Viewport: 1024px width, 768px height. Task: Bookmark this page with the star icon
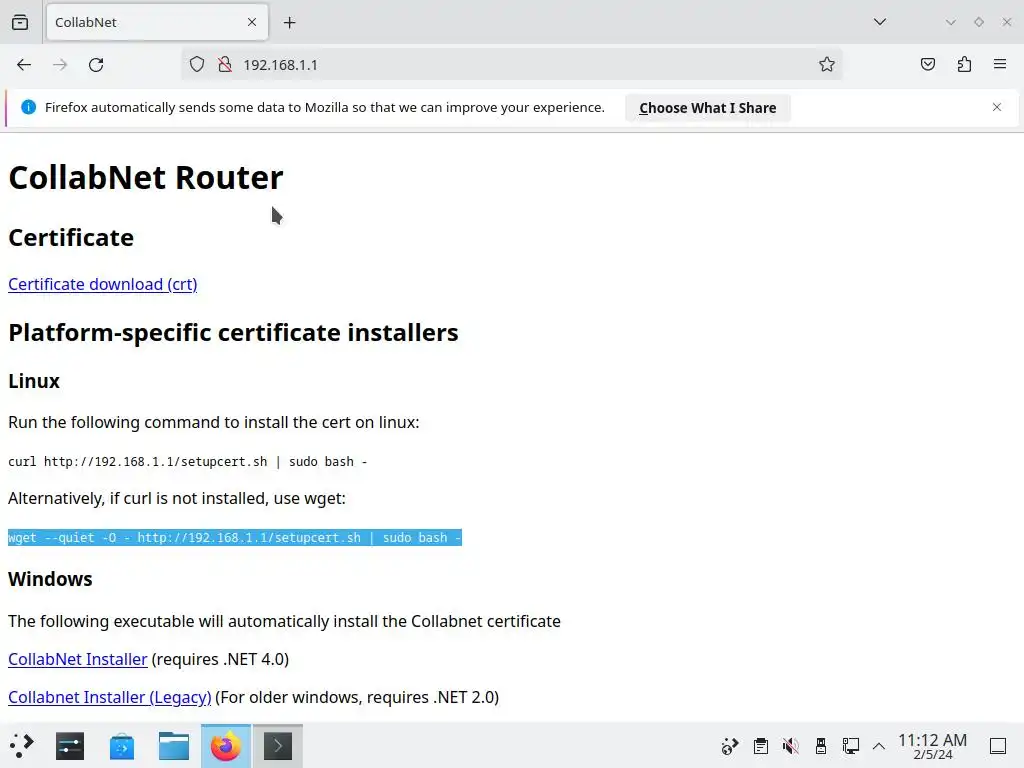point(827,65)
